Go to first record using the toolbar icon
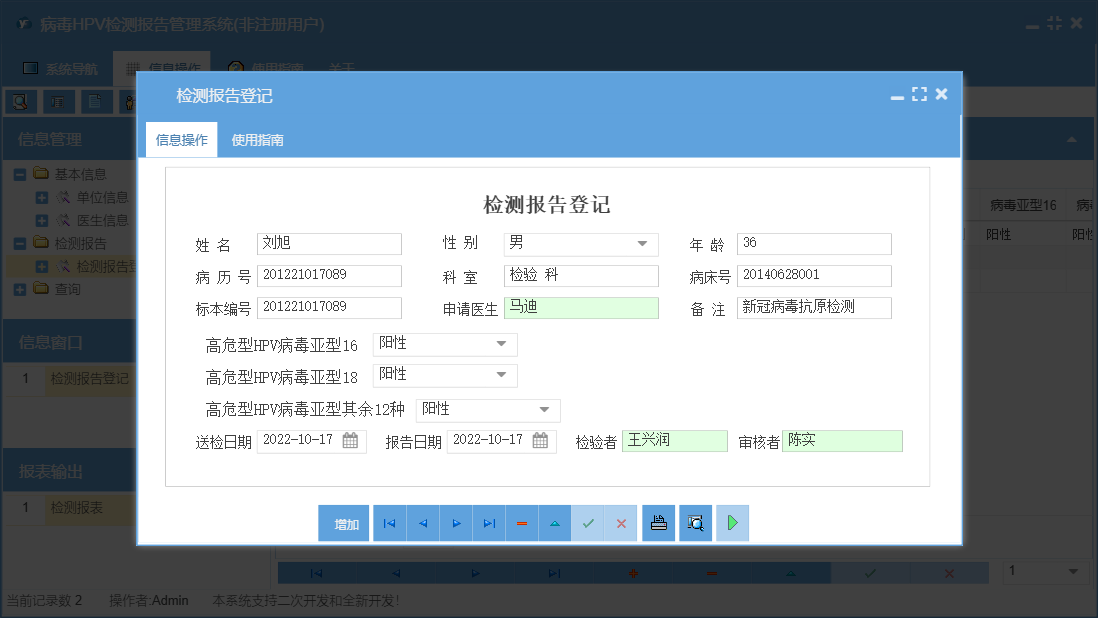Image resolution: width=1098 pixels, height=618 pixels. point(389,522)
